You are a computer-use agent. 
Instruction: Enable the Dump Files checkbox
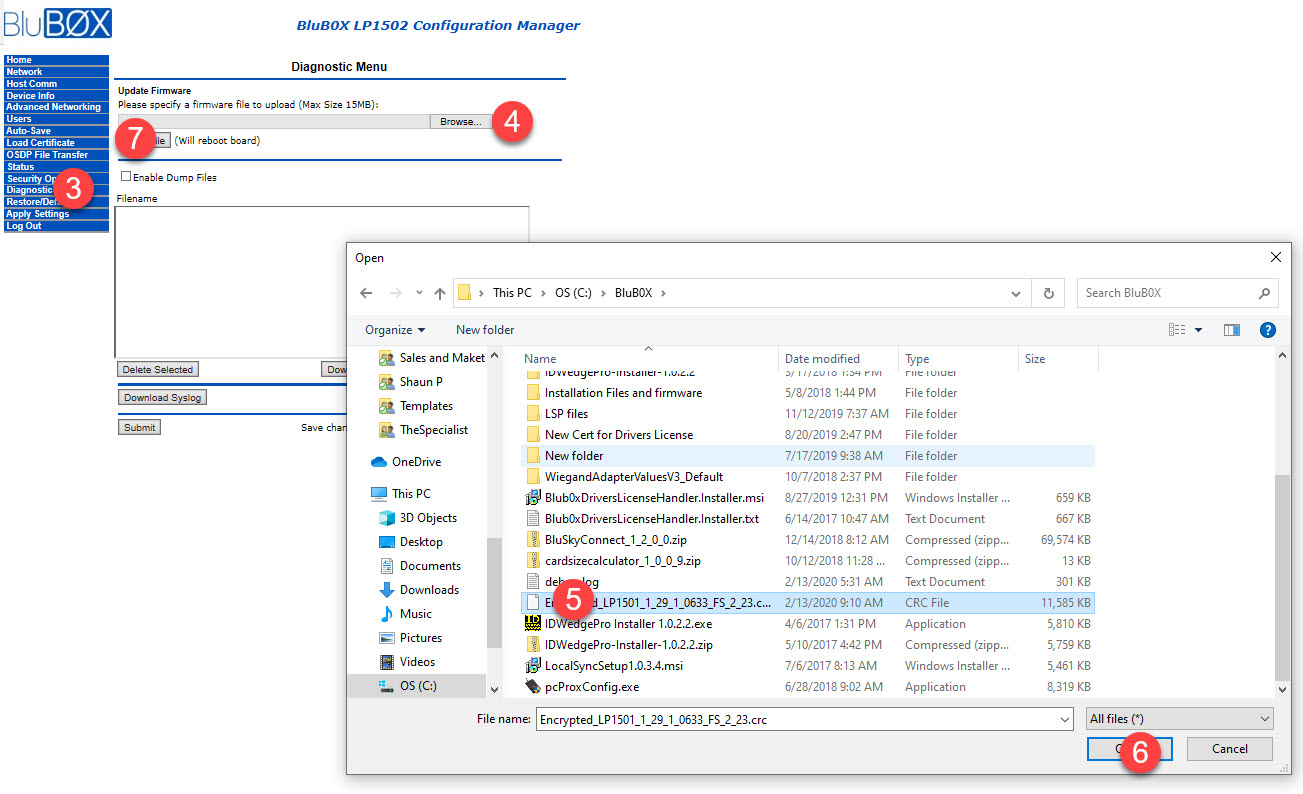[127, 176]
